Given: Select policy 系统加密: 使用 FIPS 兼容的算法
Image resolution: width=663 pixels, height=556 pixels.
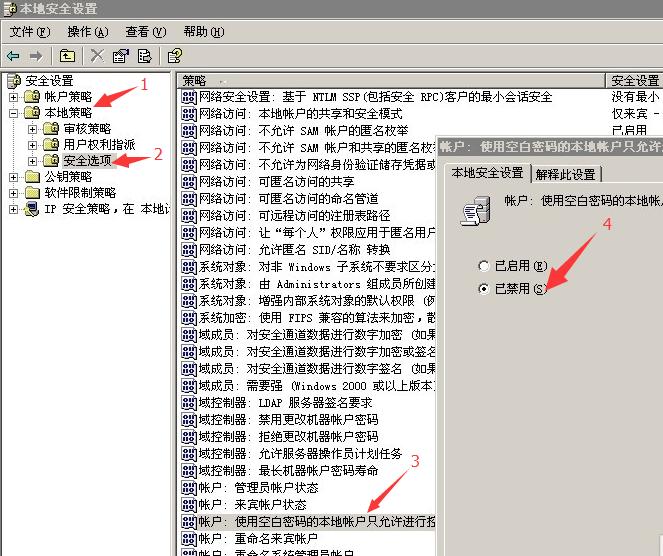Looking at the screenshot, I should pos(317,318).
